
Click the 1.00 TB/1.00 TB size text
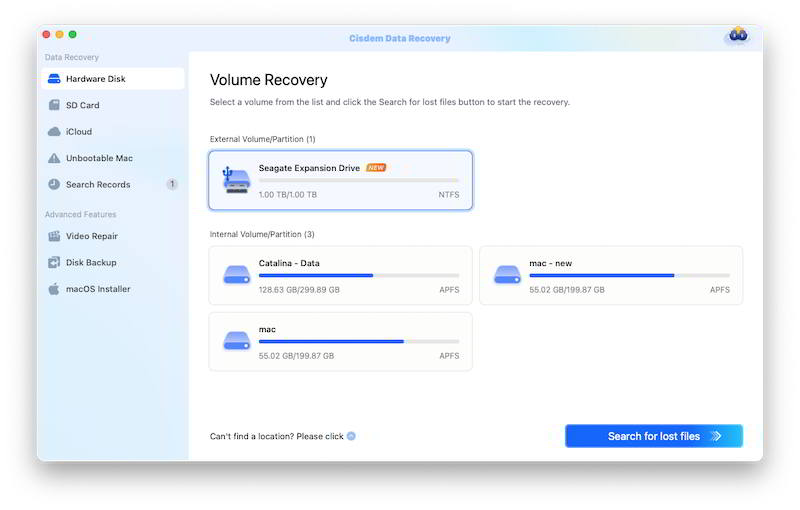(288, 194)
